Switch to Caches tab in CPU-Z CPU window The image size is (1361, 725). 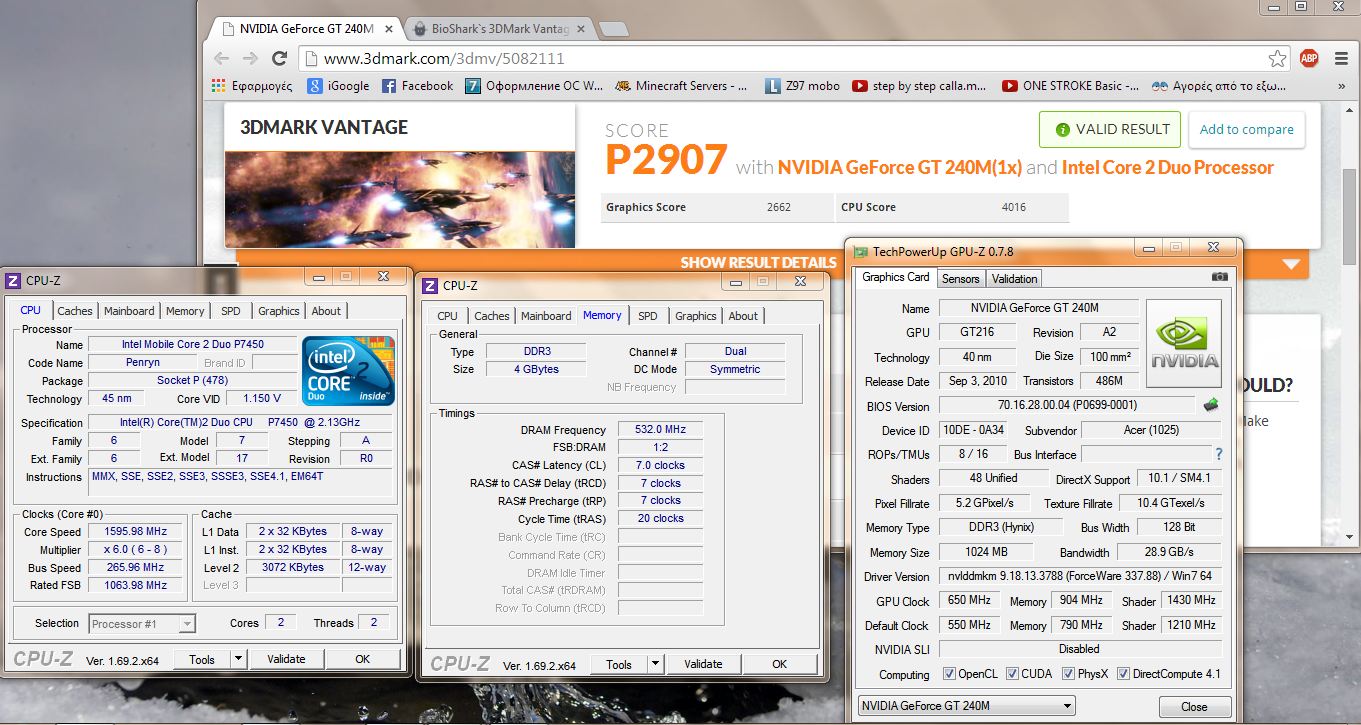click(75, 311)
